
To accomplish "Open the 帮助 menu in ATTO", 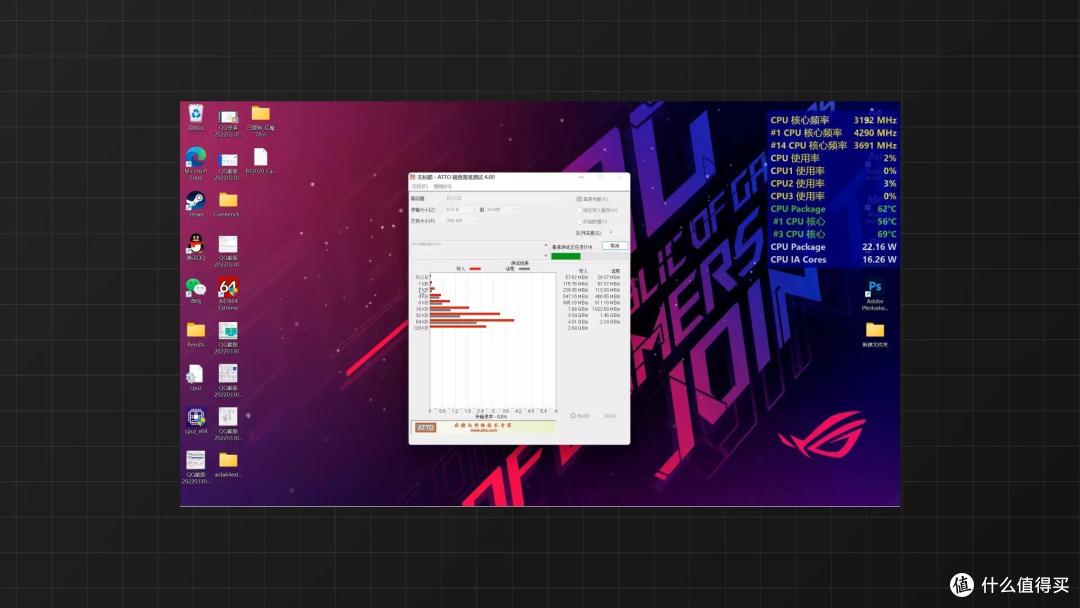I will pos(442,187).
